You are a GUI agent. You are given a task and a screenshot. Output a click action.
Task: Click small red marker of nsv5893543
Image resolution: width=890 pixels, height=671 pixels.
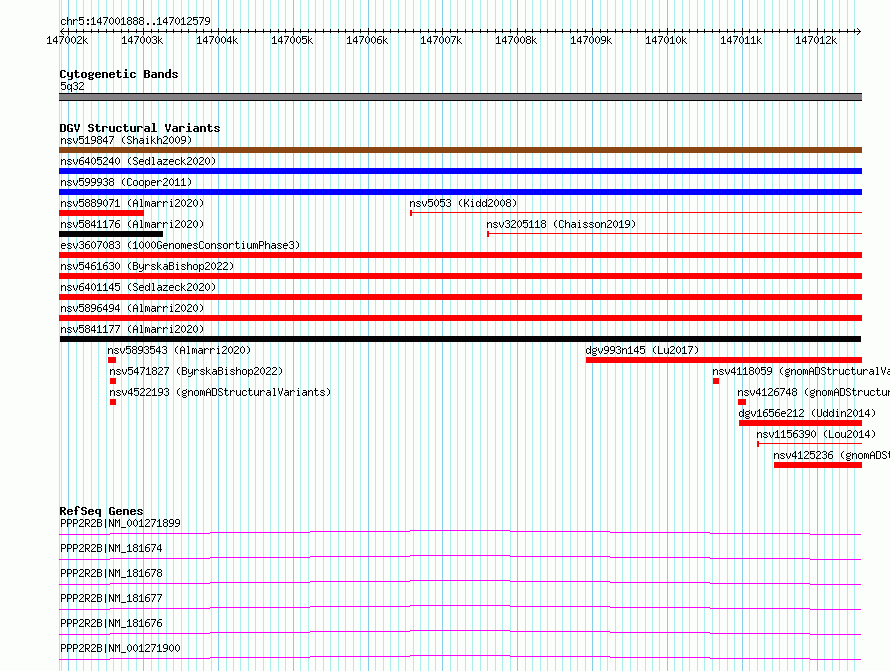tap(112, 360)
